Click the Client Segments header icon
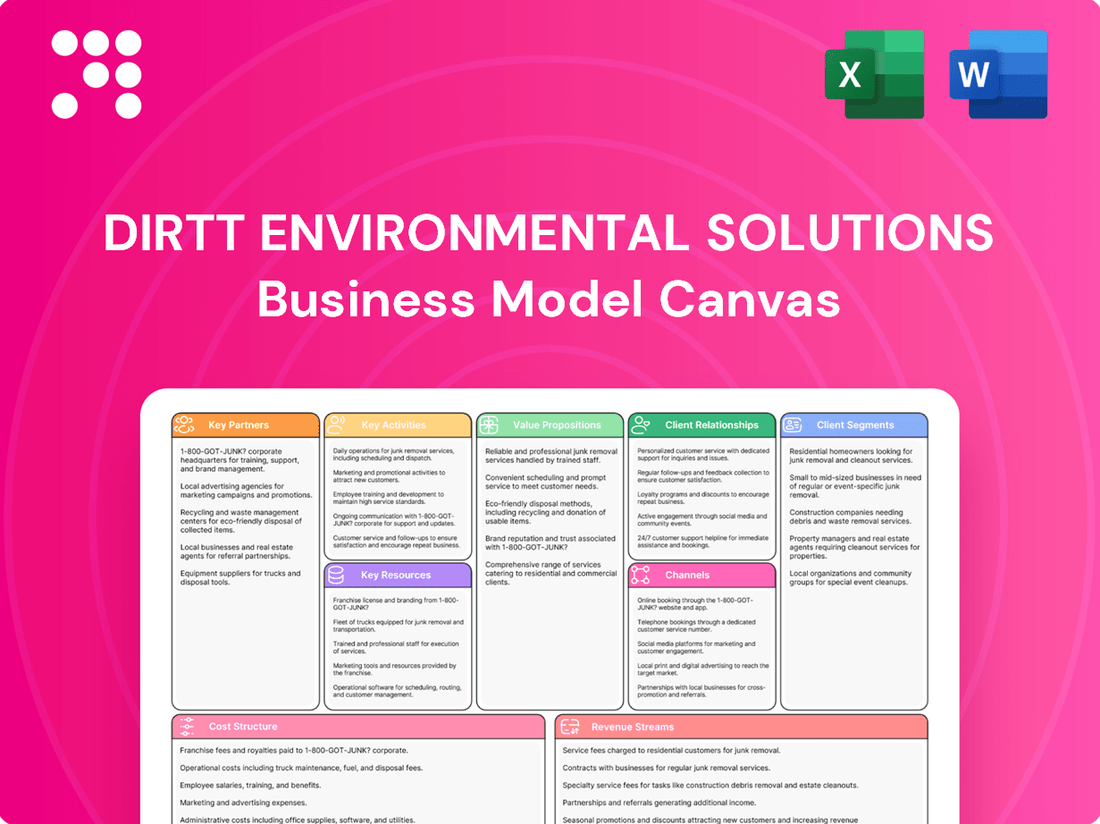The height and width of the screenshot is (824, 1100). pyautogui.click(x=793, y=424)
